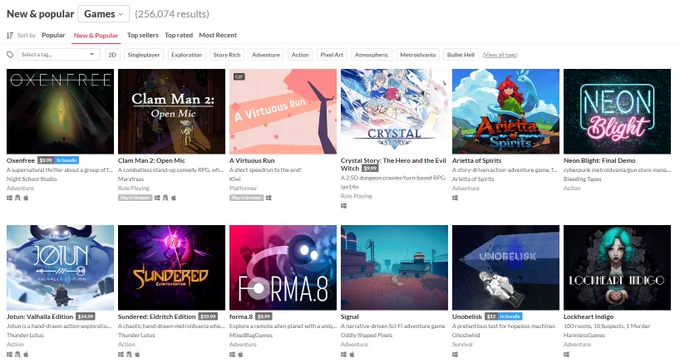Open Marafrass developer page

[131, 179]
